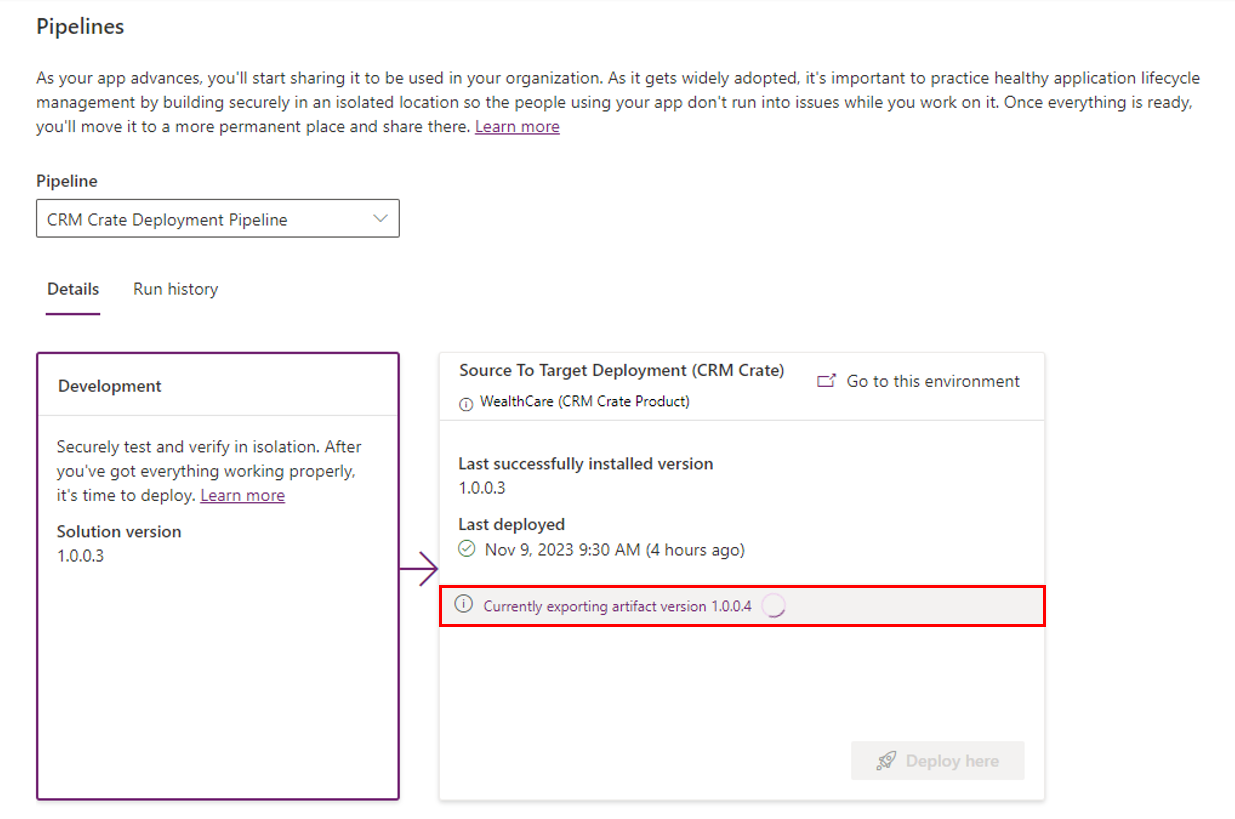Click the chevron on the Pipeline selector

[x=379, y=218]
